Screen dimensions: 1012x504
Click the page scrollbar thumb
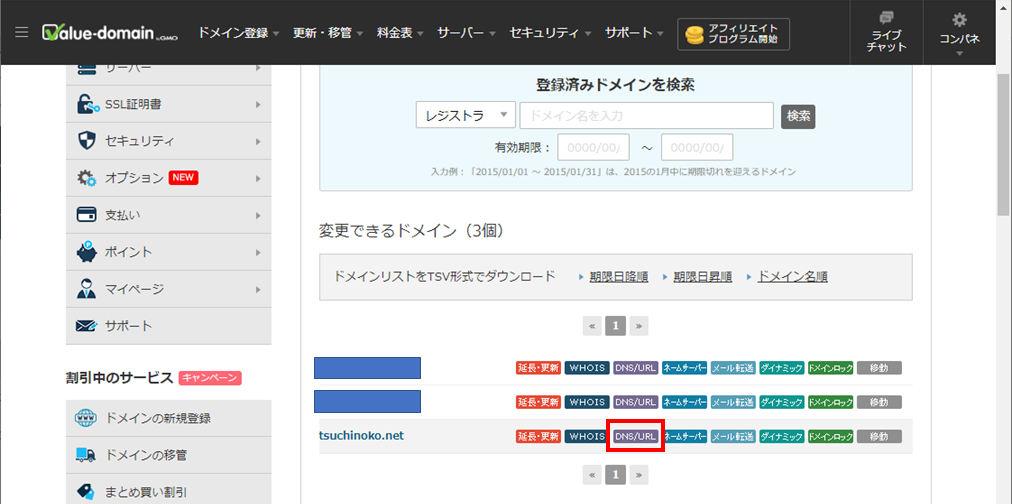tap(1004, 147)
